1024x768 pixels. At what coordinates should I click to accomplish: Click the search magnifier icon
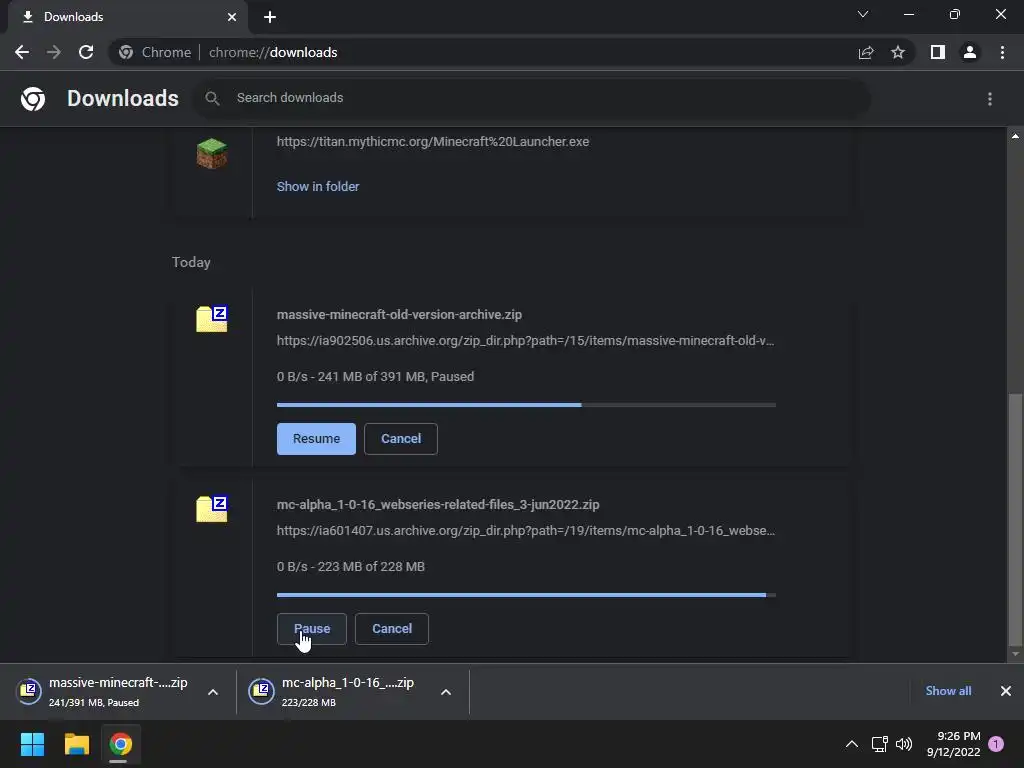[x=212, y=99]
